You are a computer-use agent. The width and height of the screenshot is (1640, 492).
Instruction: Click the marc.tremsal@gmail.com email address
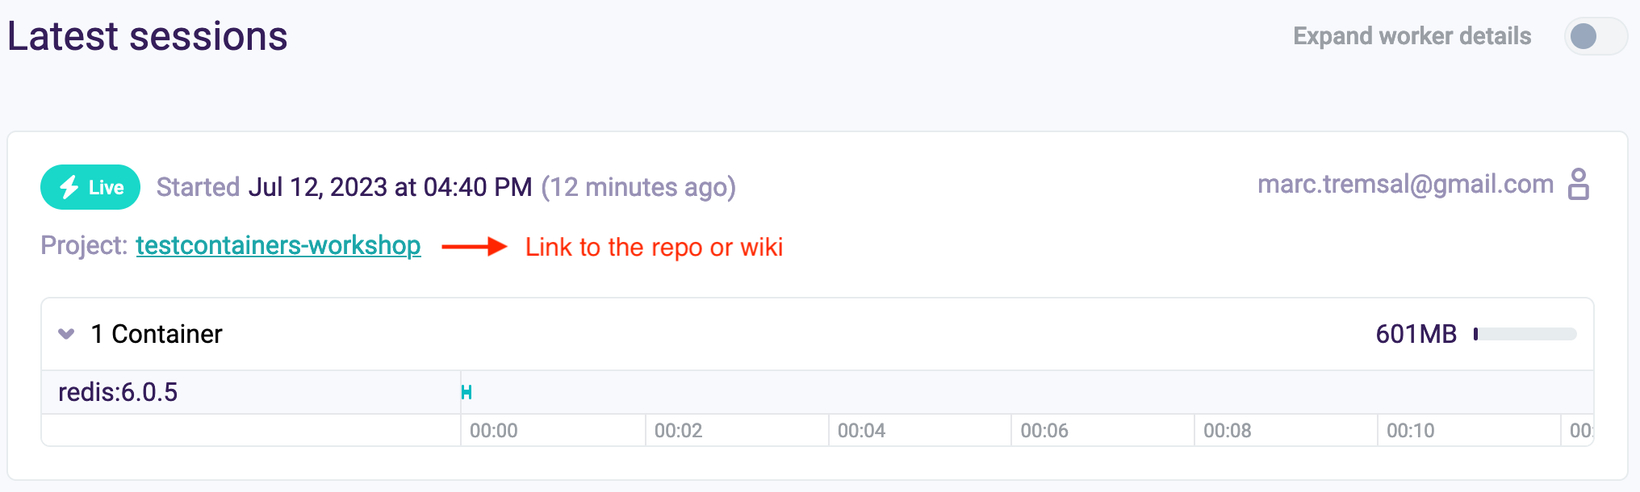(x=1405, y=184)
